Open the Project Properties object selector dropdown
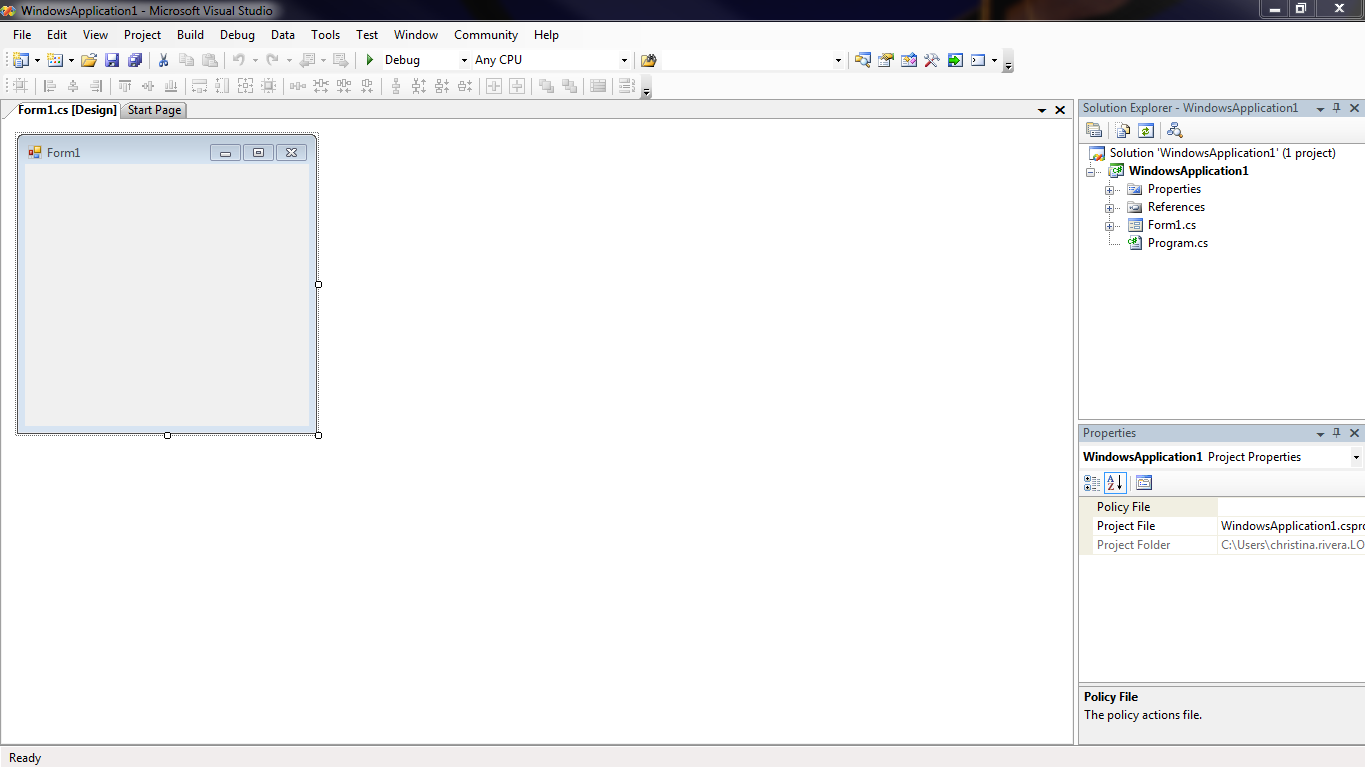 (x=1356, y=457)
